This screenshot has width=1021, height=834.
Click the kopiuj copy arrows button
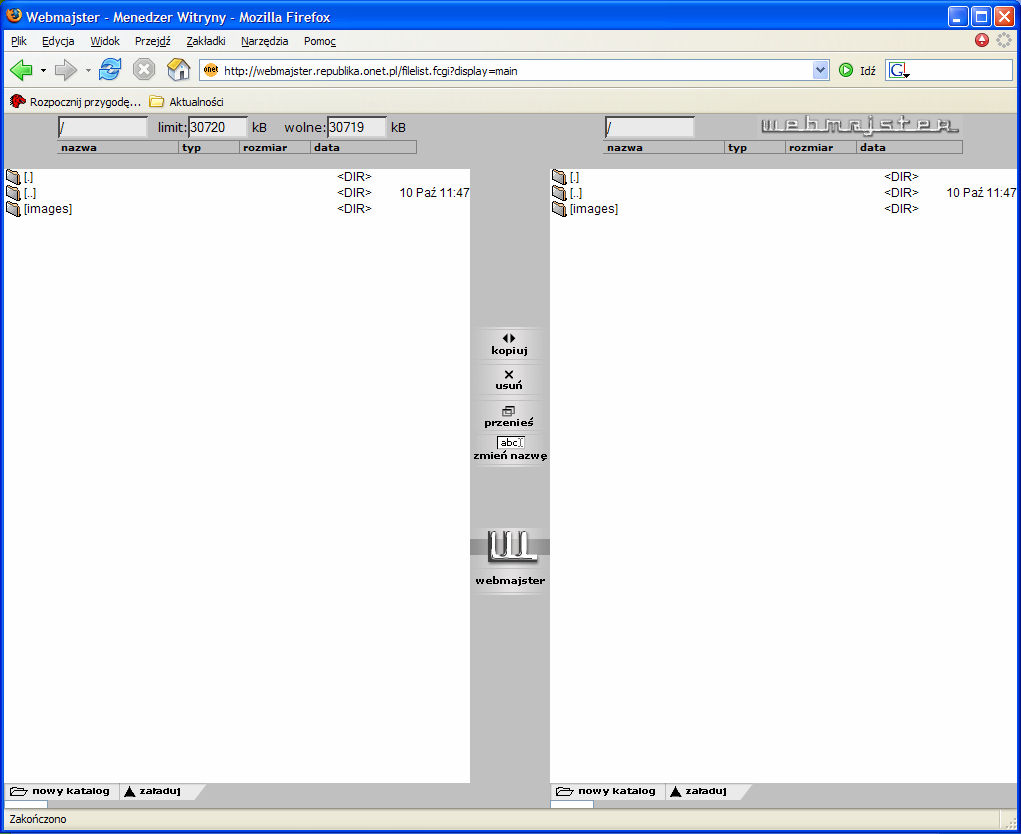(509, 344)
